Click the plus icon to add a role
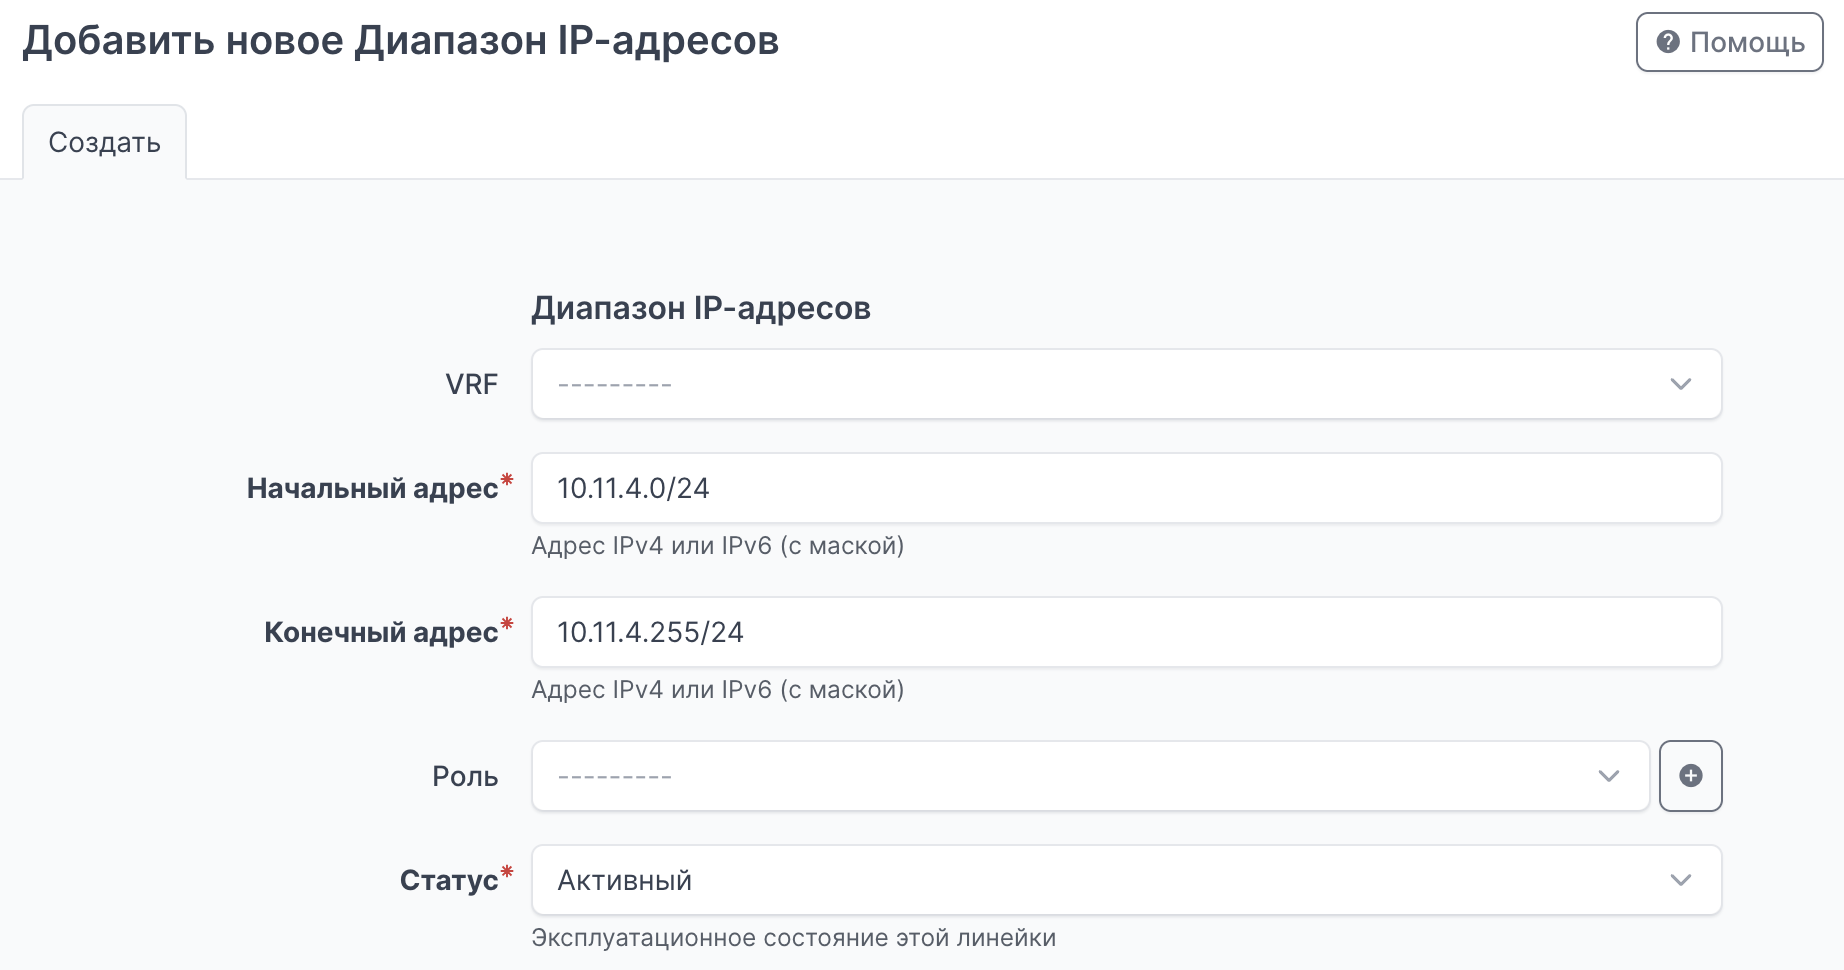 coord(1690,776)
